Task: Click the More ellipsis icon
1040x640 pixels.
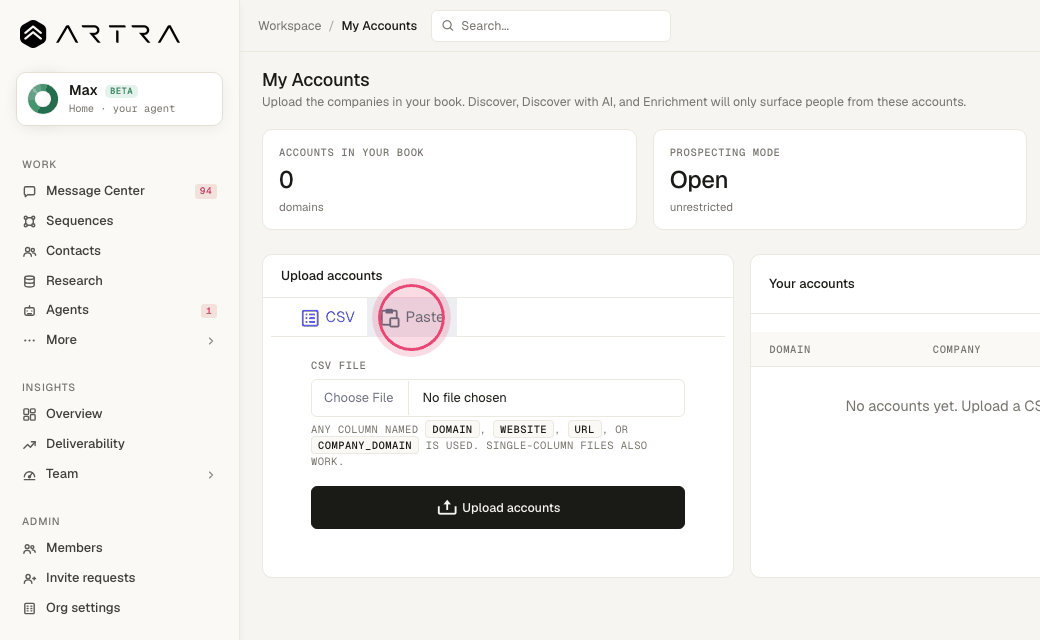Action: coord(29,340)
